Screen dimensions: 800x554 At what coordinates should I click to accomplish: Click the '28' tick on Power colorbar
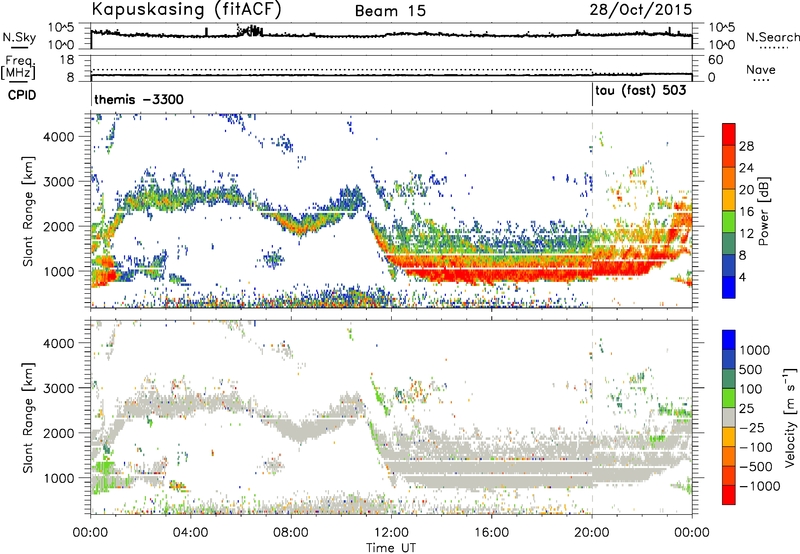click(x=746, y=146)
